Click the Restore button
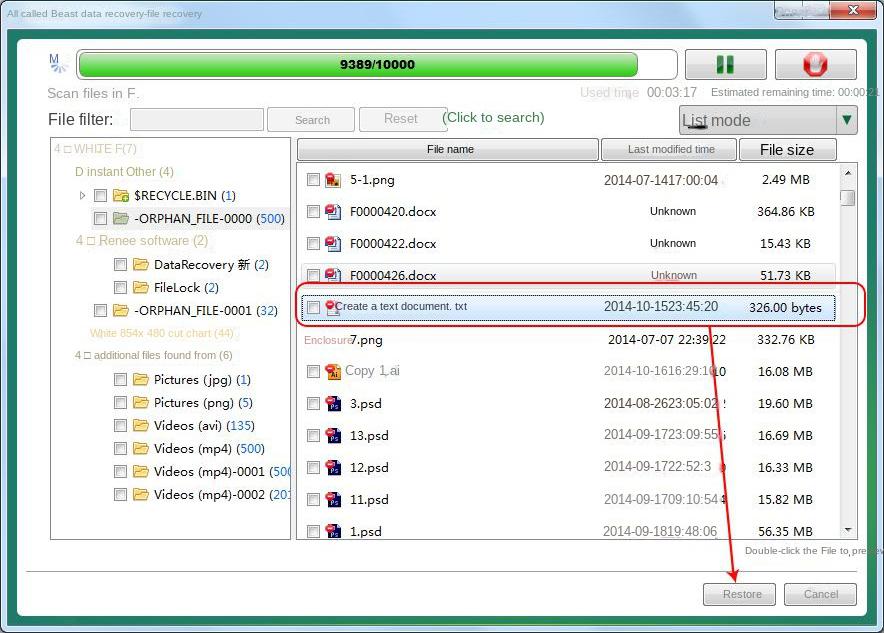 [739, 594]
